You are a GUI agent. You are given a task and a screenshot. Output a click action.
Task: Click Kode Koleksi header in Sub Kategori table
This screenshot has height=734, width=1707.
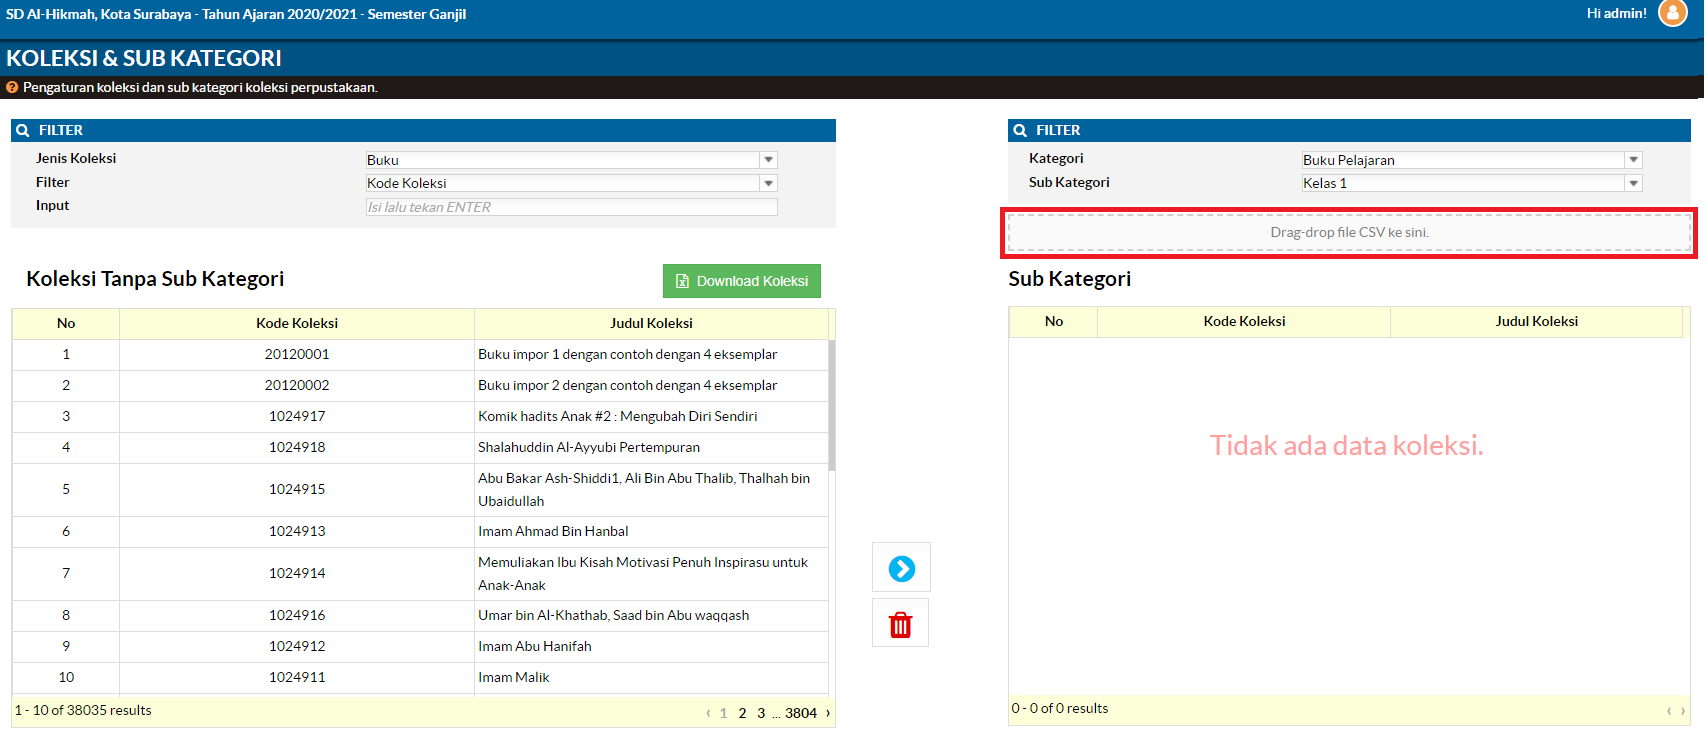click(x=1244, y=321)
